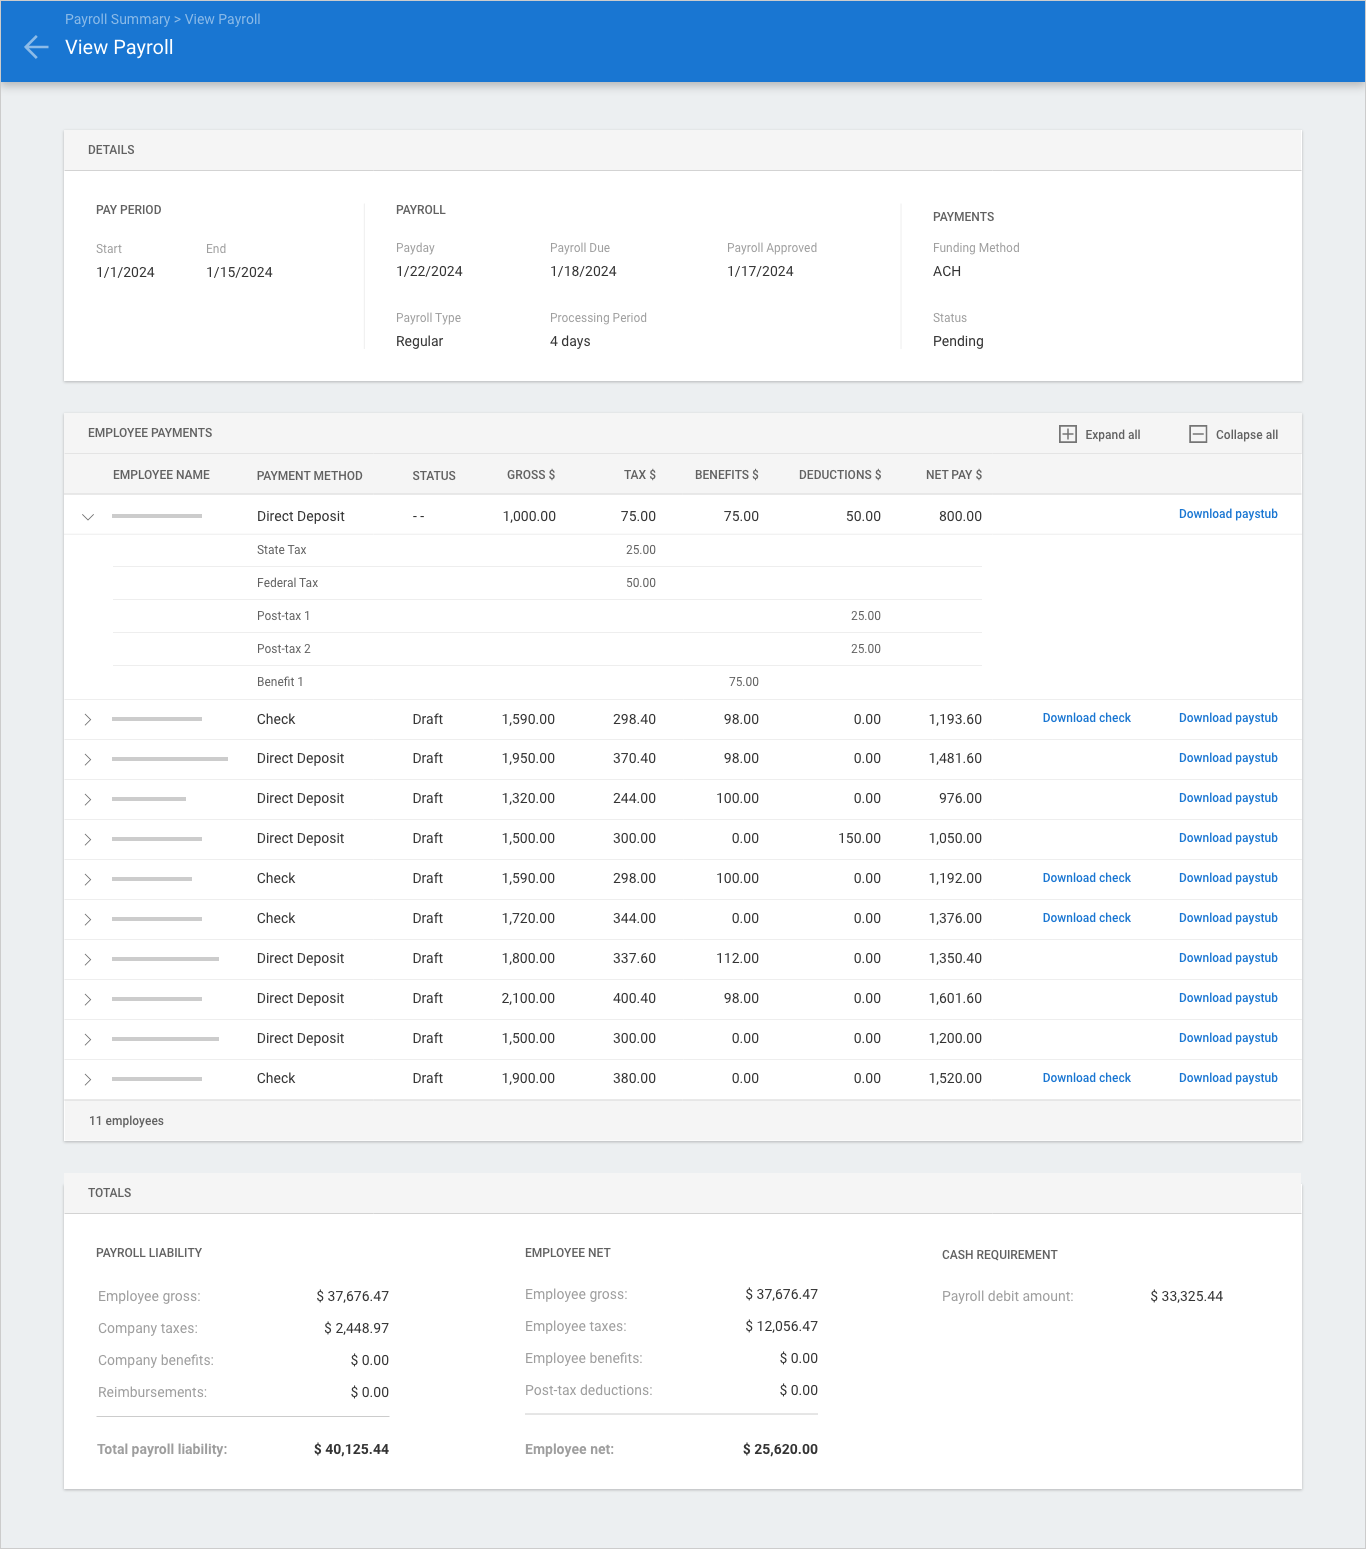Screen dimensions: 1366x1549
Task: Expand the employee row with gross 1,720.00
Action: point(88,919)
